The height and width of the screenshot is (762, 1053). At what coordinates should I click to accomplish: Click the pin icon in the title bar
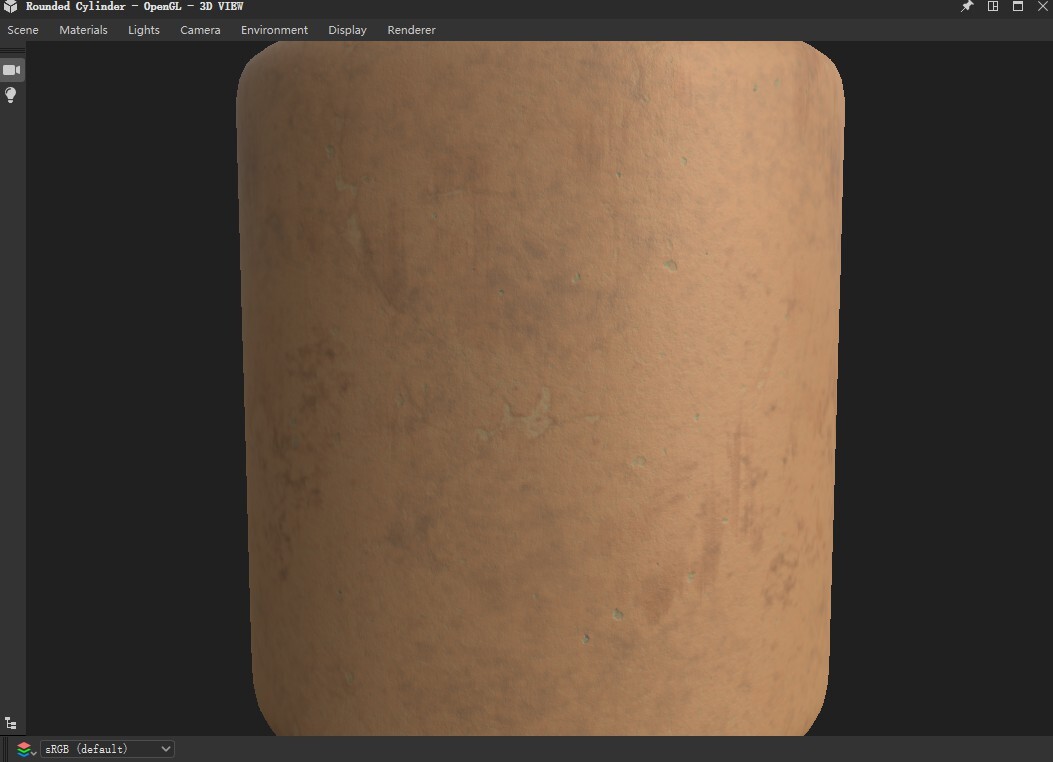966,6
